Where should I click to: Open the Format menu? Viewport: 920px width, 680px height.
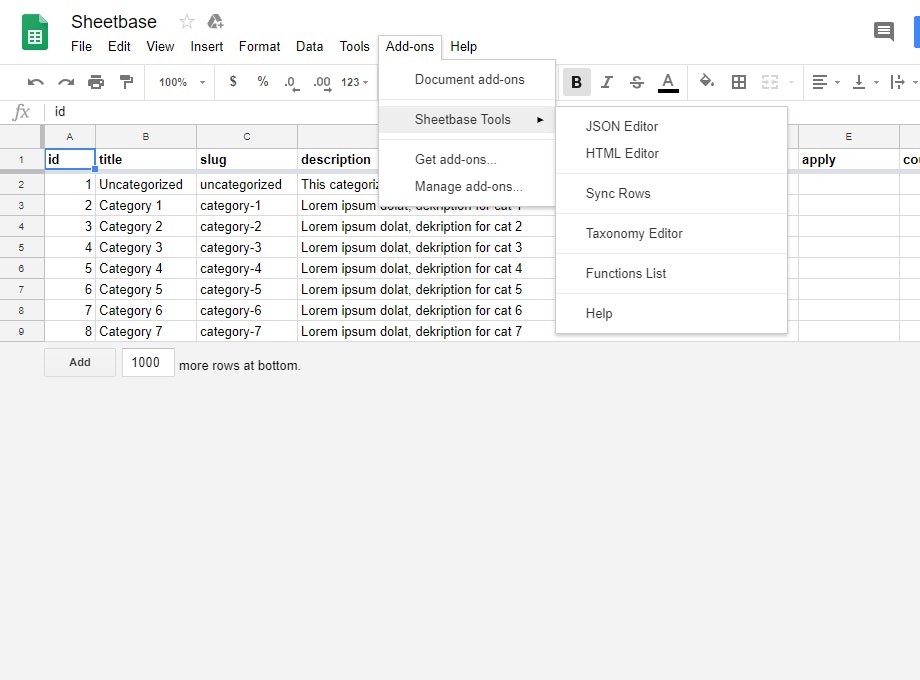coord(259,46)
